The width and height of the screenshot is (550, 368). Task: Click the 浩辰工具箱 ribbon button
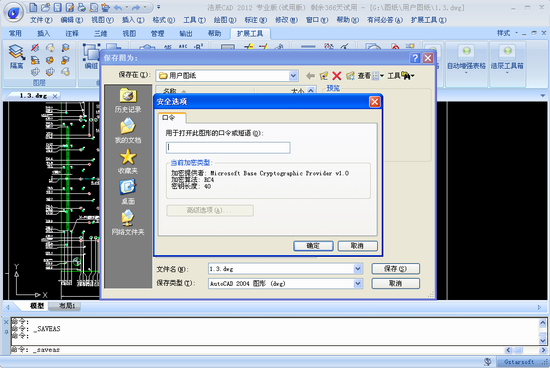pos(507,59)
